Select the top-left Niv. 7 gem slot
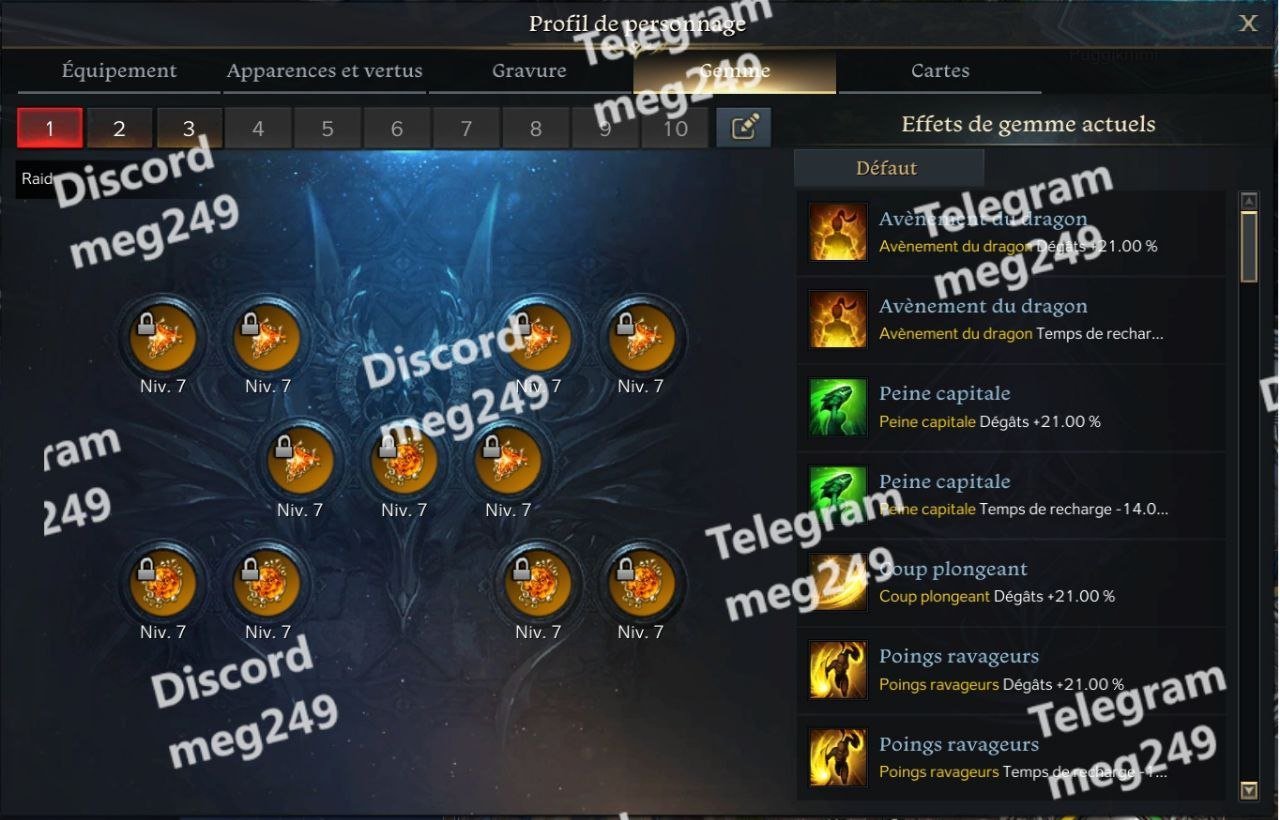Viewport: 1280px width, 820px height. pos(163,338)
